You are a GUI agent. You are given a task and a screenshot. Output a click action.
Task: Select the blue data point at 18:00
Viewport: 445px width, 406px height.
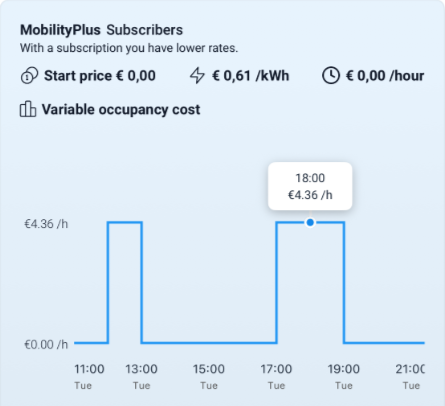coord(310,222)
